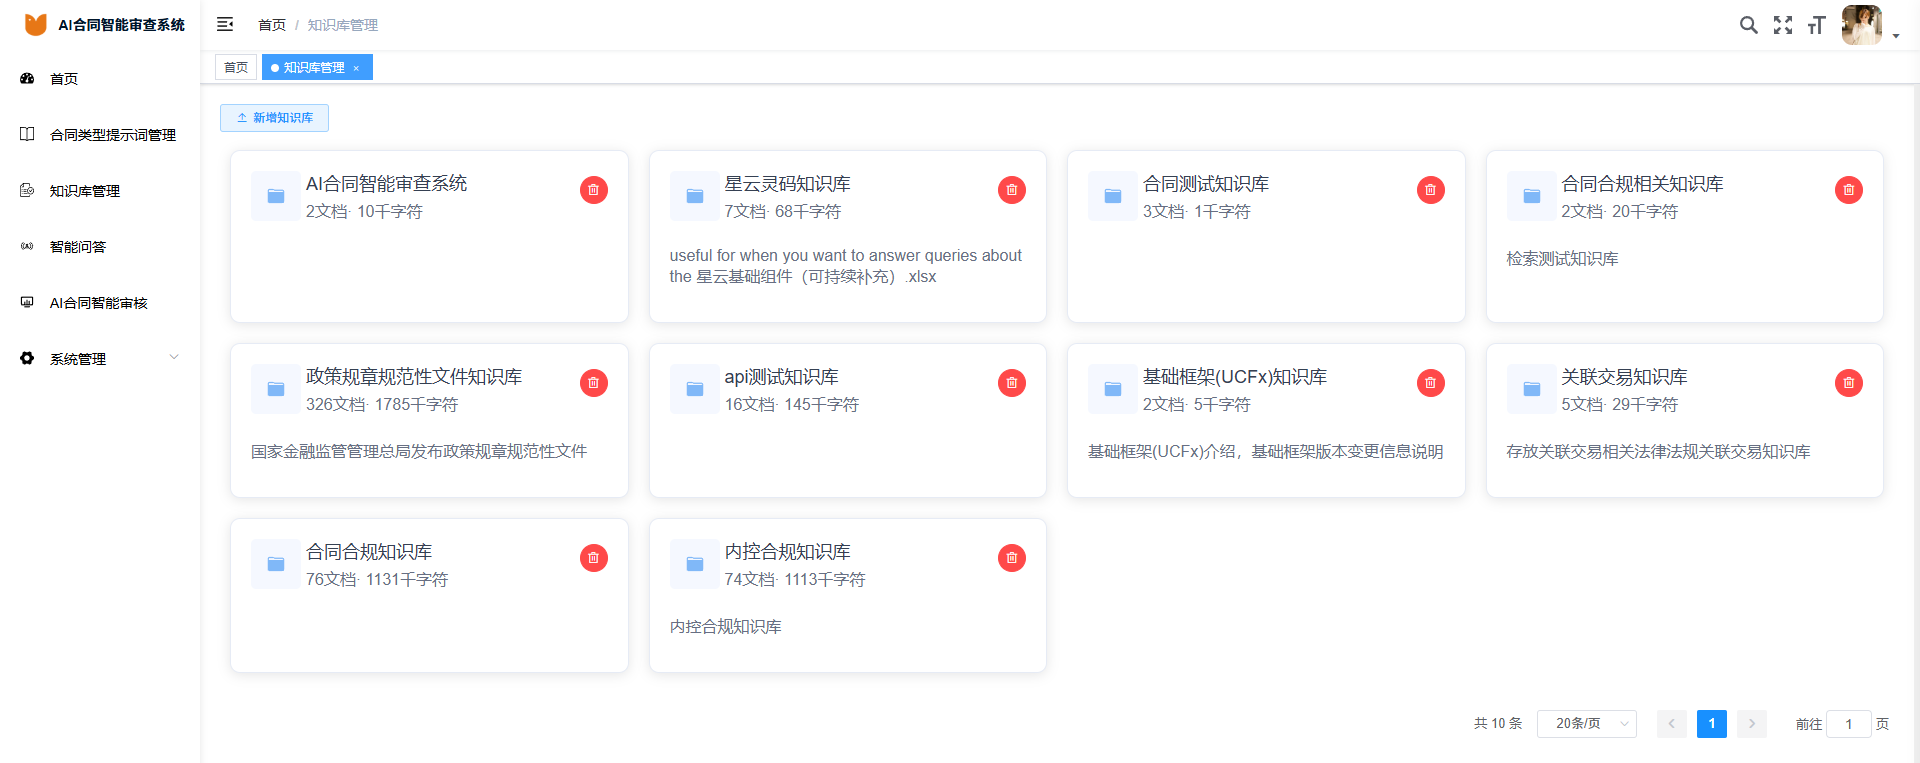Select page 1 in pagination
This screenshot has height=763, width=1920.
pos(1712,723)
